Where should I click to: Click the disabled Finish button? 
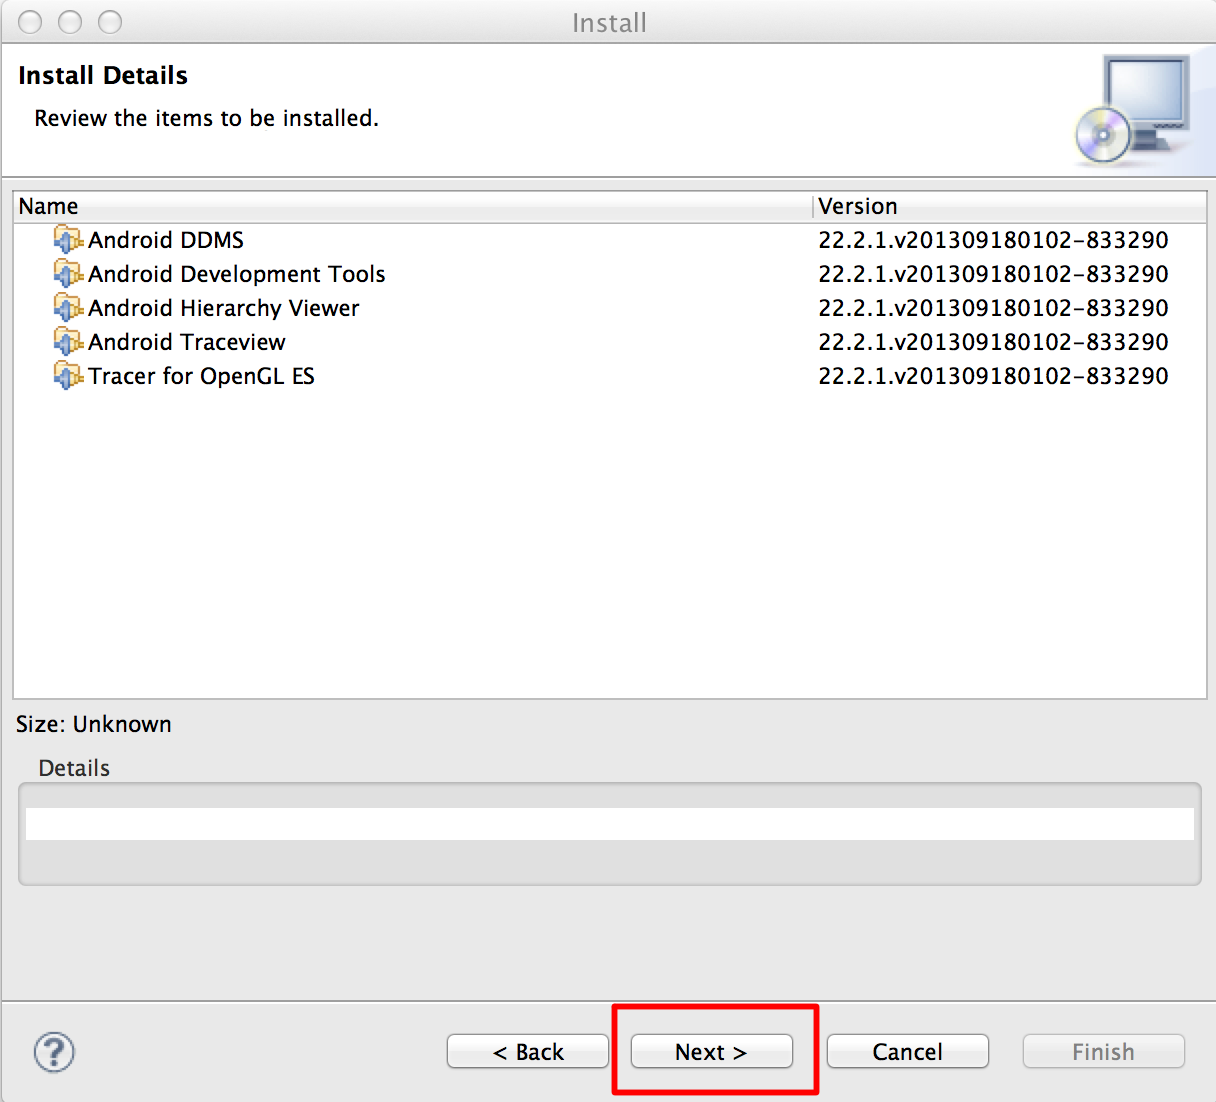click(1103, 1052)
